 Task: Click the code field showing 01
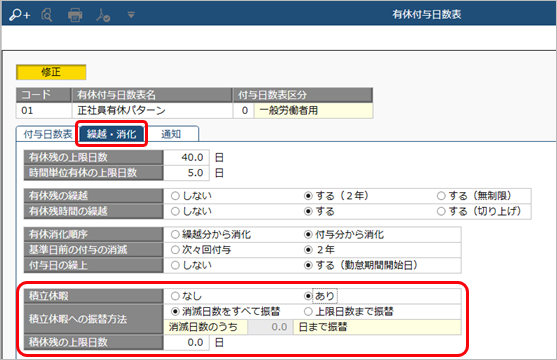[44, 111]
